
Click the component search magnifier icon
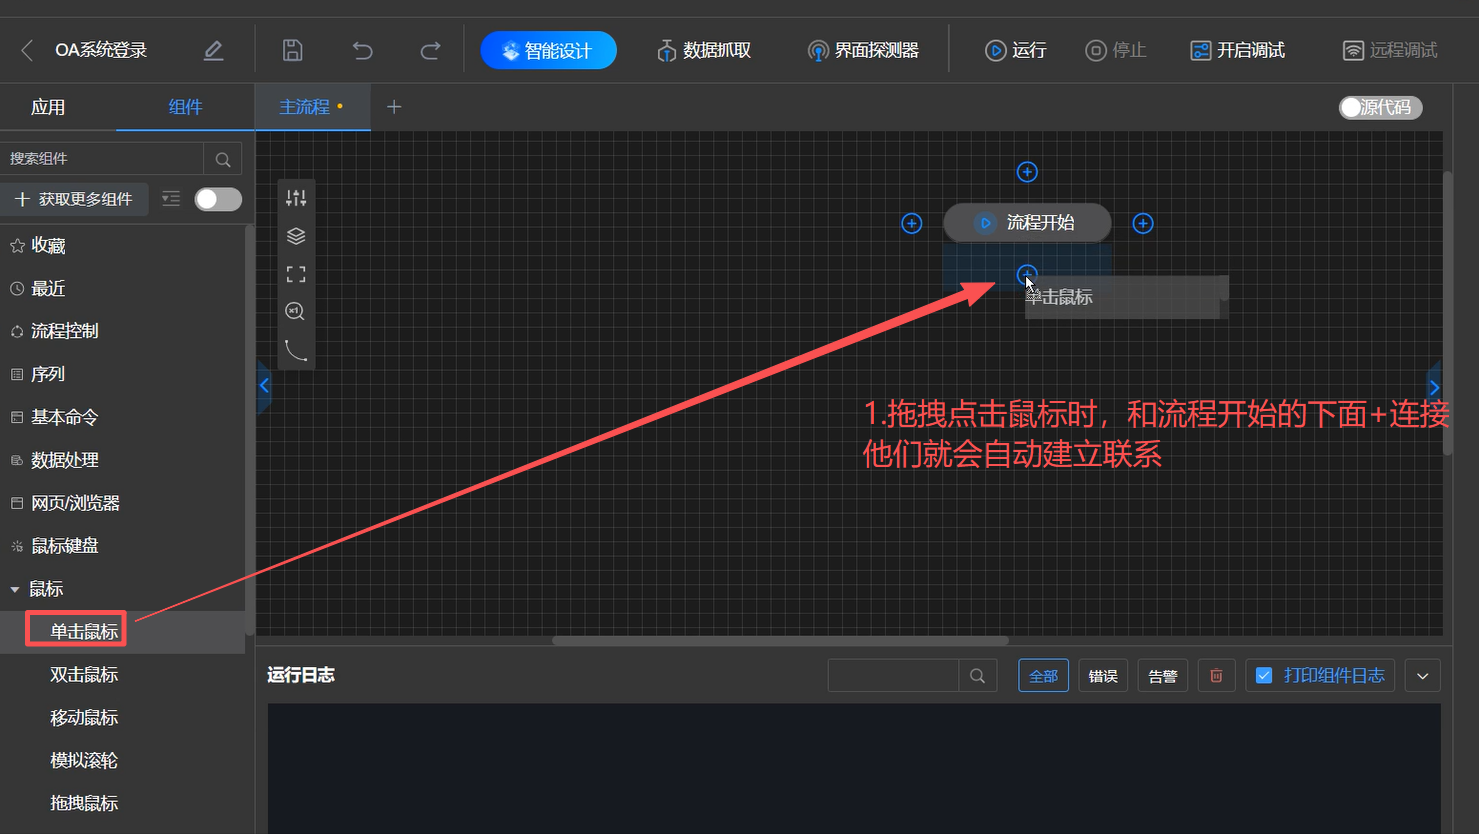[x=223, y=159]
